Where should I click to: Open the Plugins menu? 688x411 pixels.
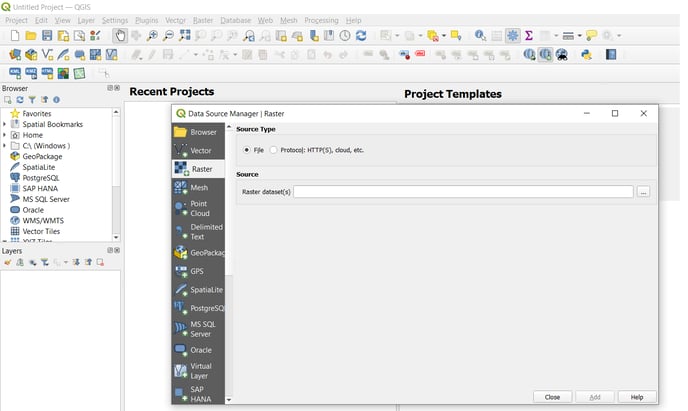click(147, 20)
